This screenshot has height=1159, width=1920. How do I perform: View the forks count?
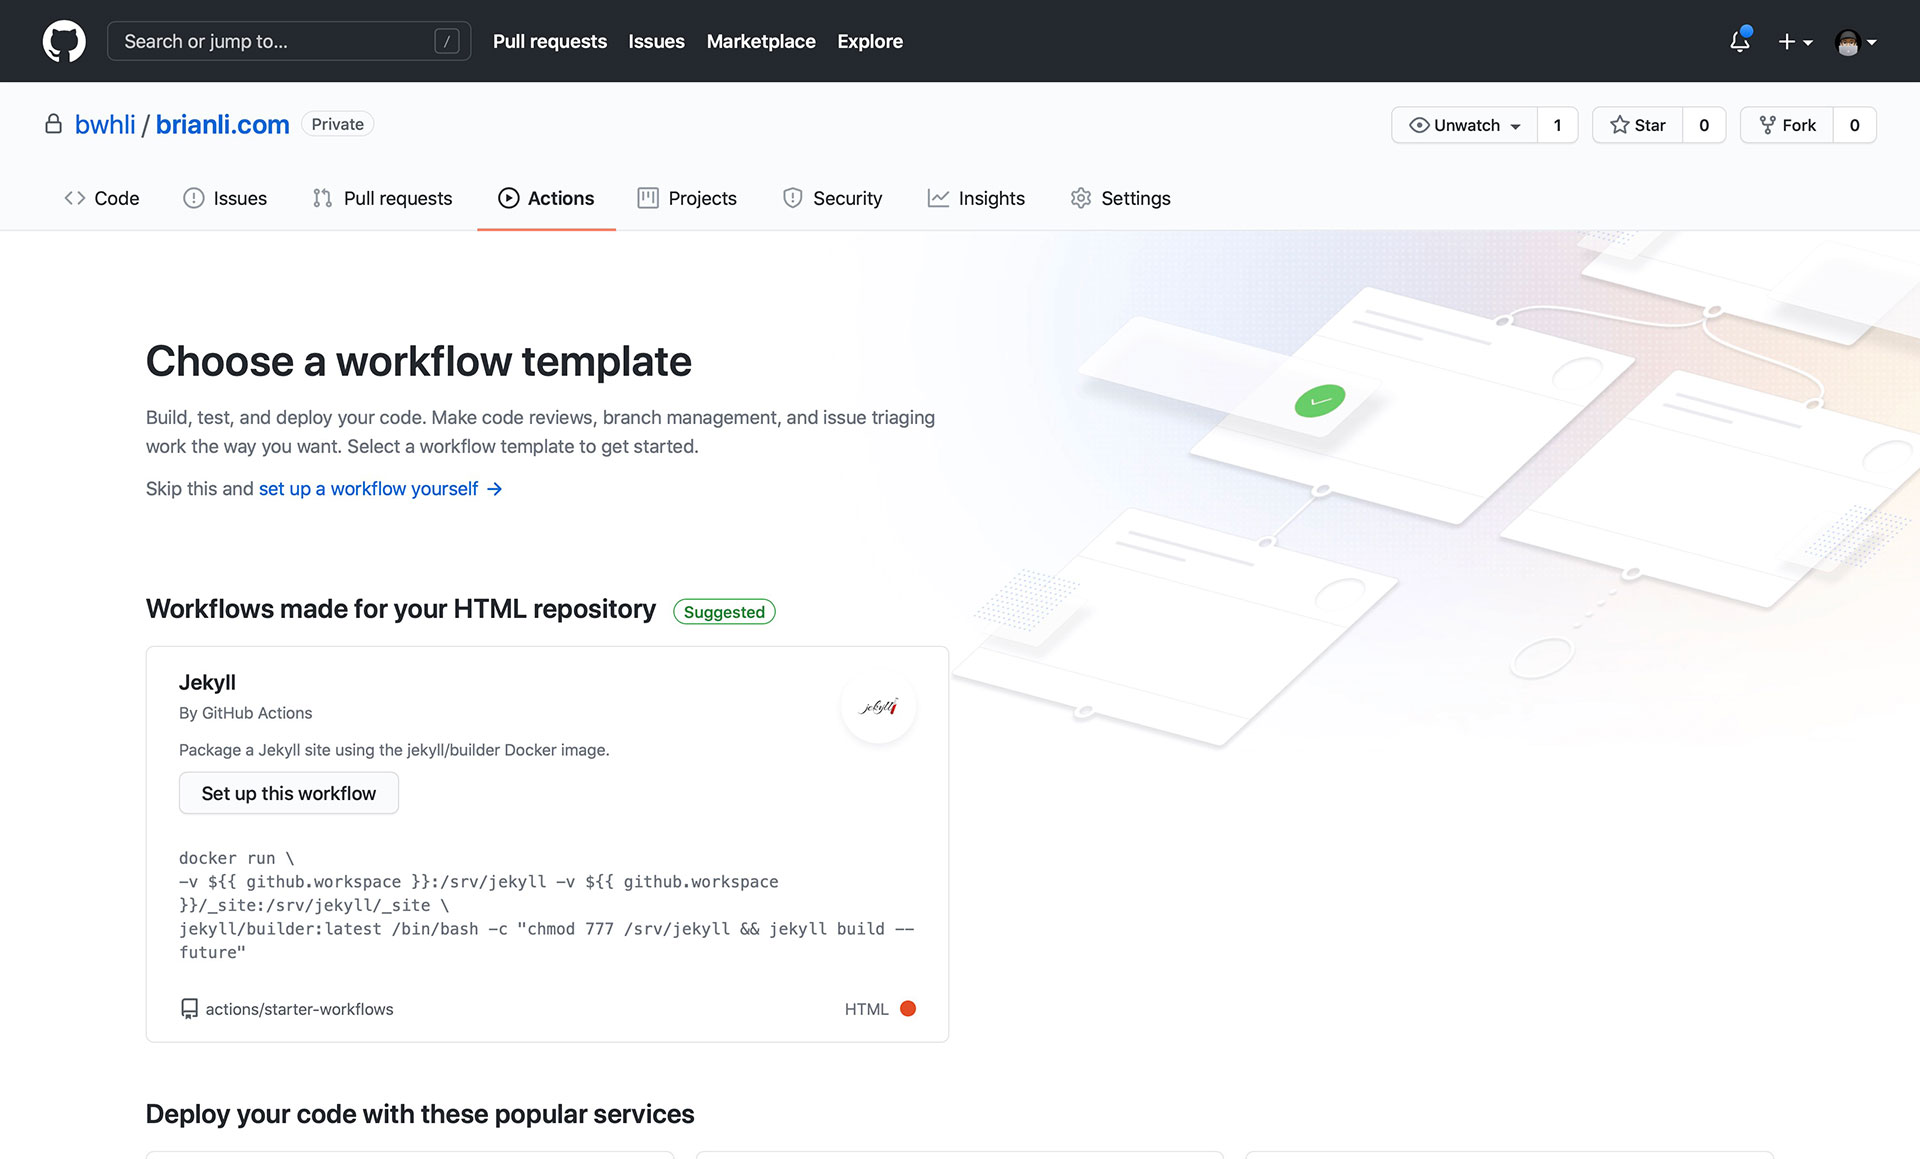coord(1854,125)
